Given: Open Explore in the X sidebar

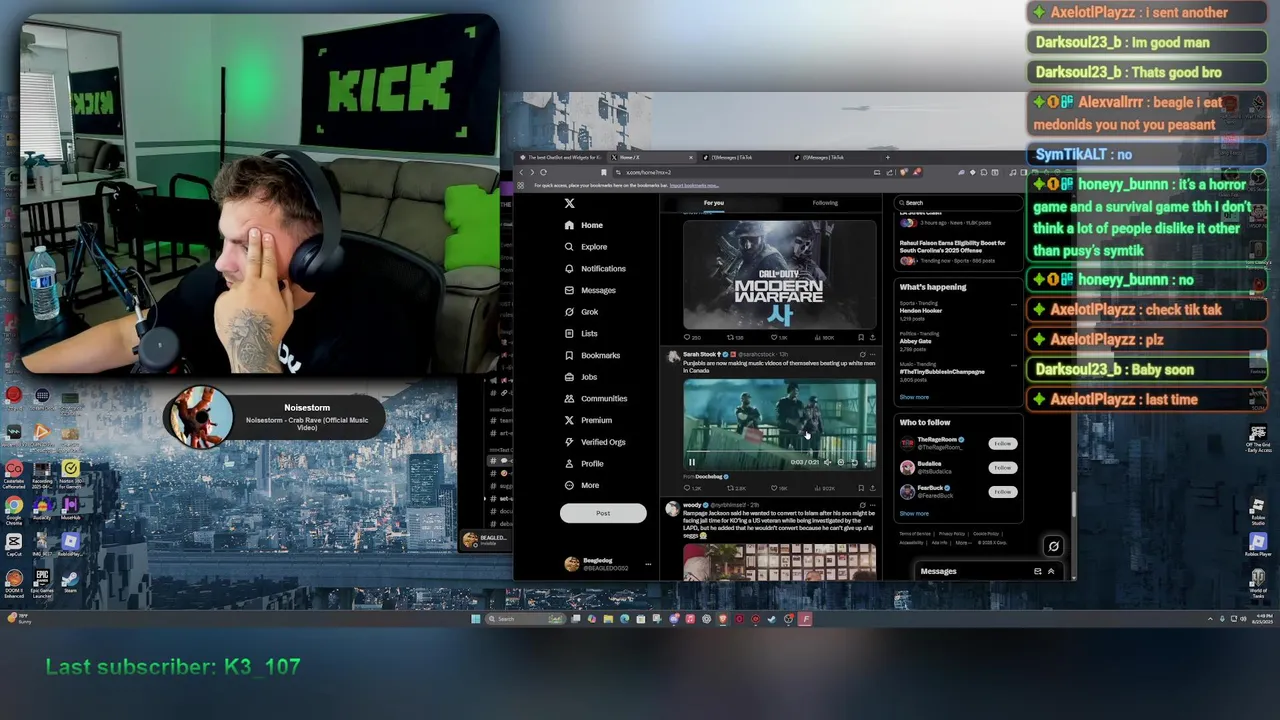Looking at the screenshot, I should click(x=585, y=247).
